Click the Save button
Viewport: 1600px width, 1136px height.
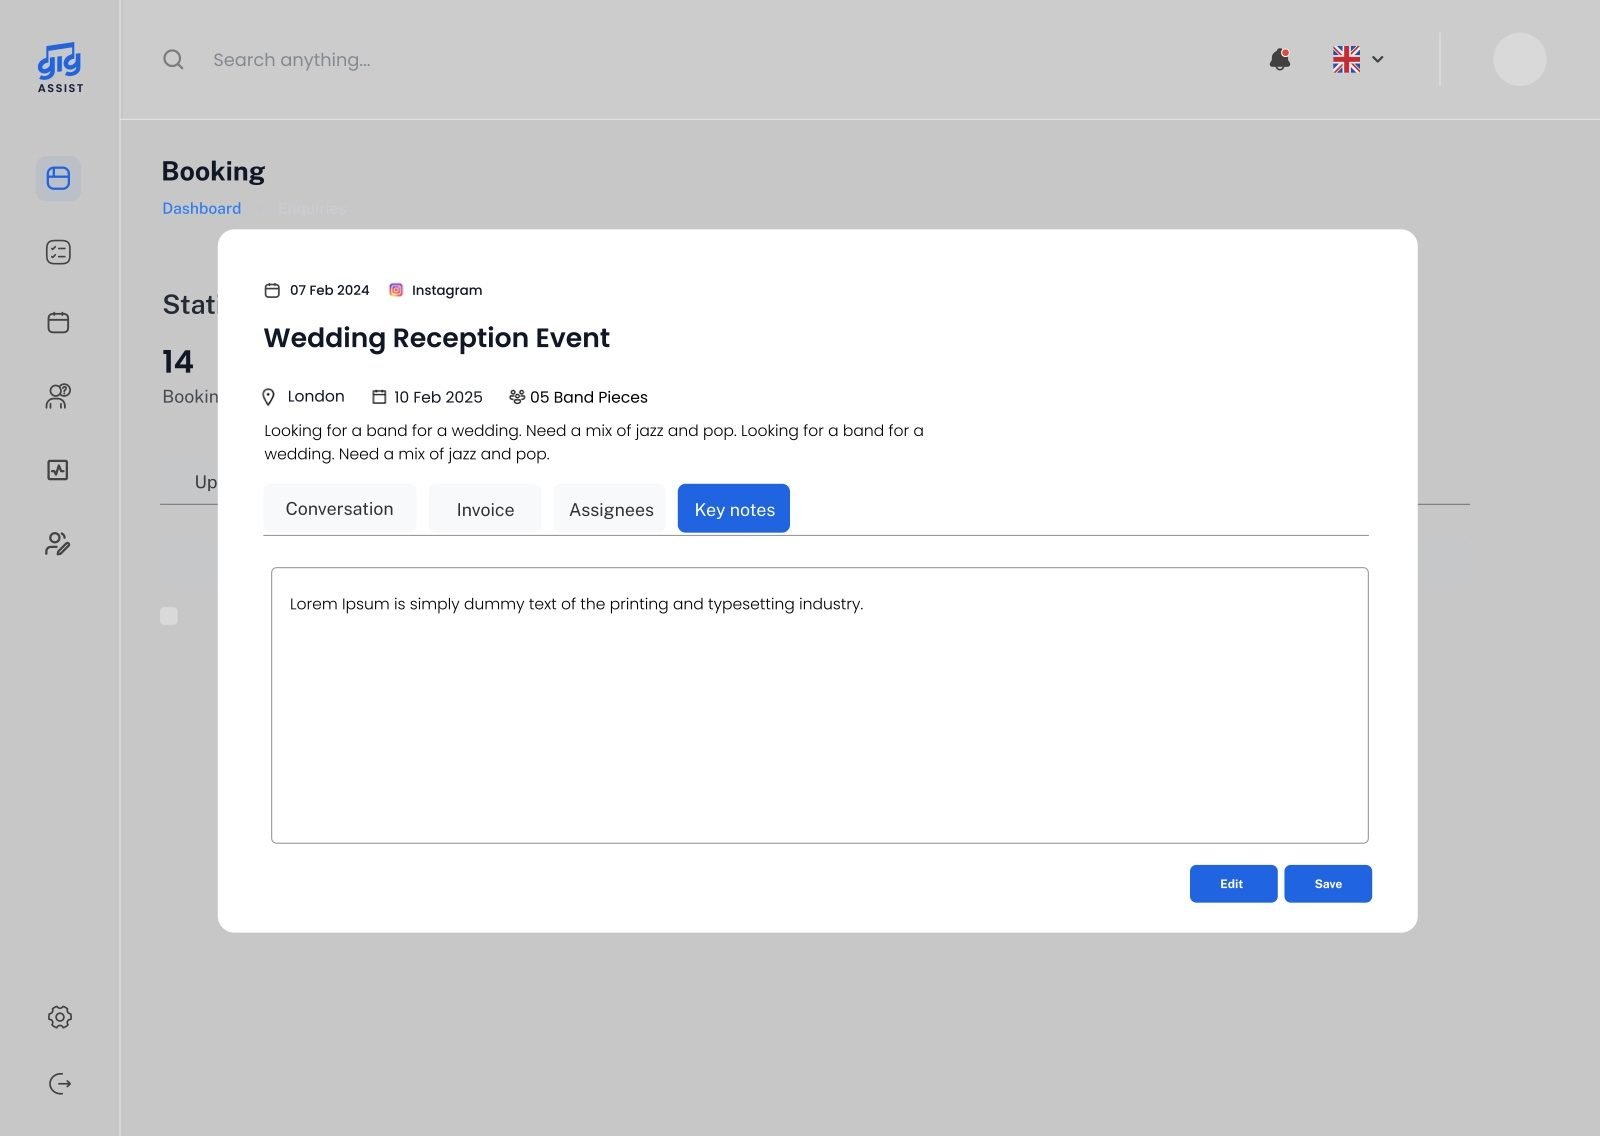(1328, 884)
